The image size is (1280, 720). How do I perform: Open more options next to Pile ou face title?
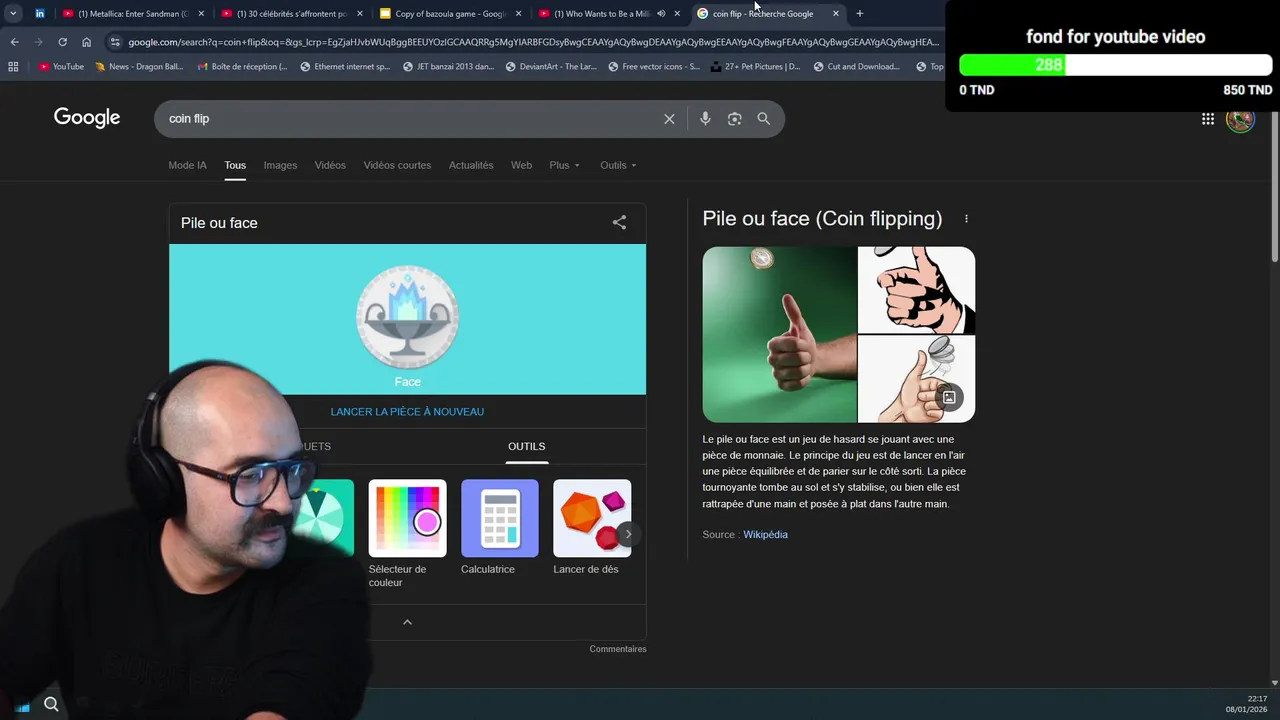pyautogui.click(x=966, y=219)
